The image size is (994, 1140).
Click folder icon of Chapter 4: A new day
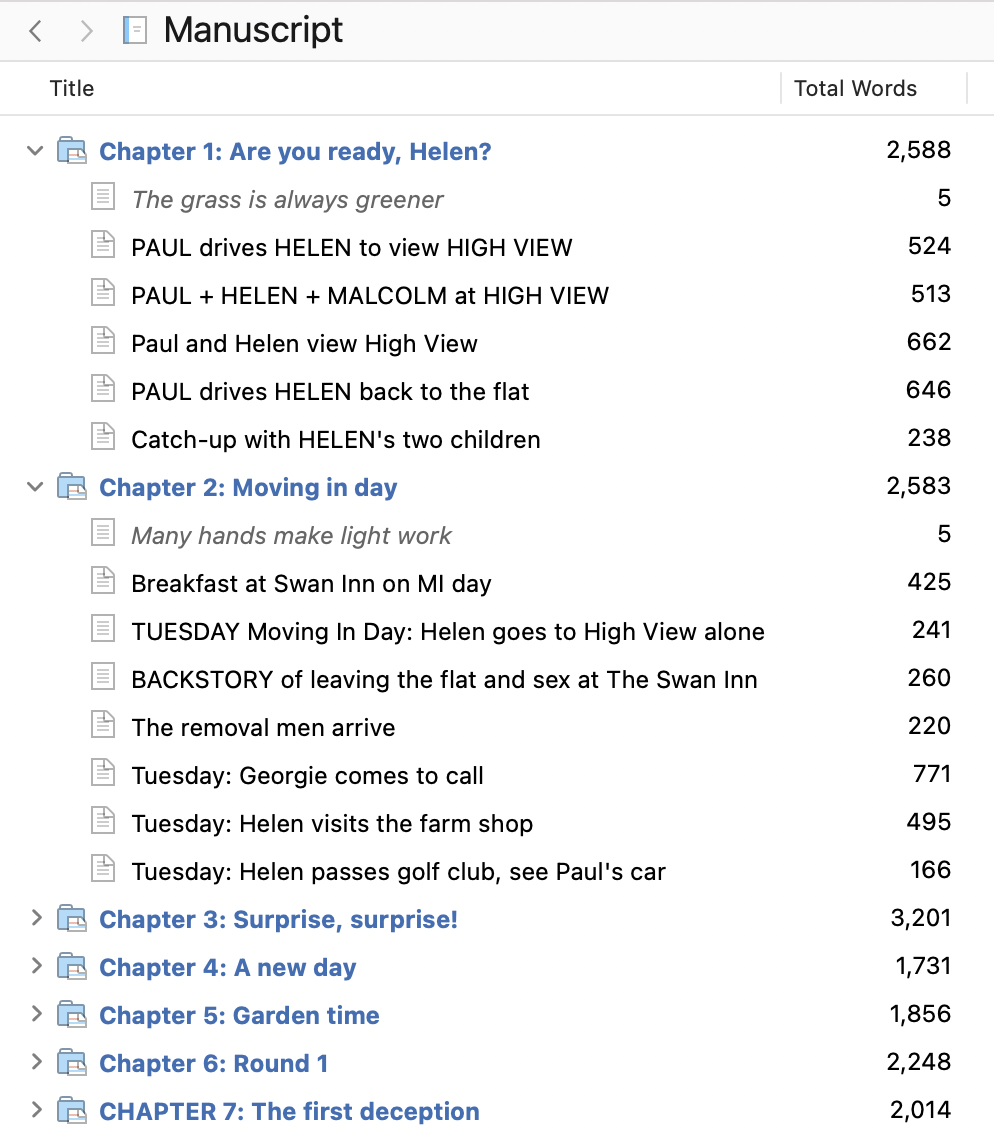(x=72, y=967)
